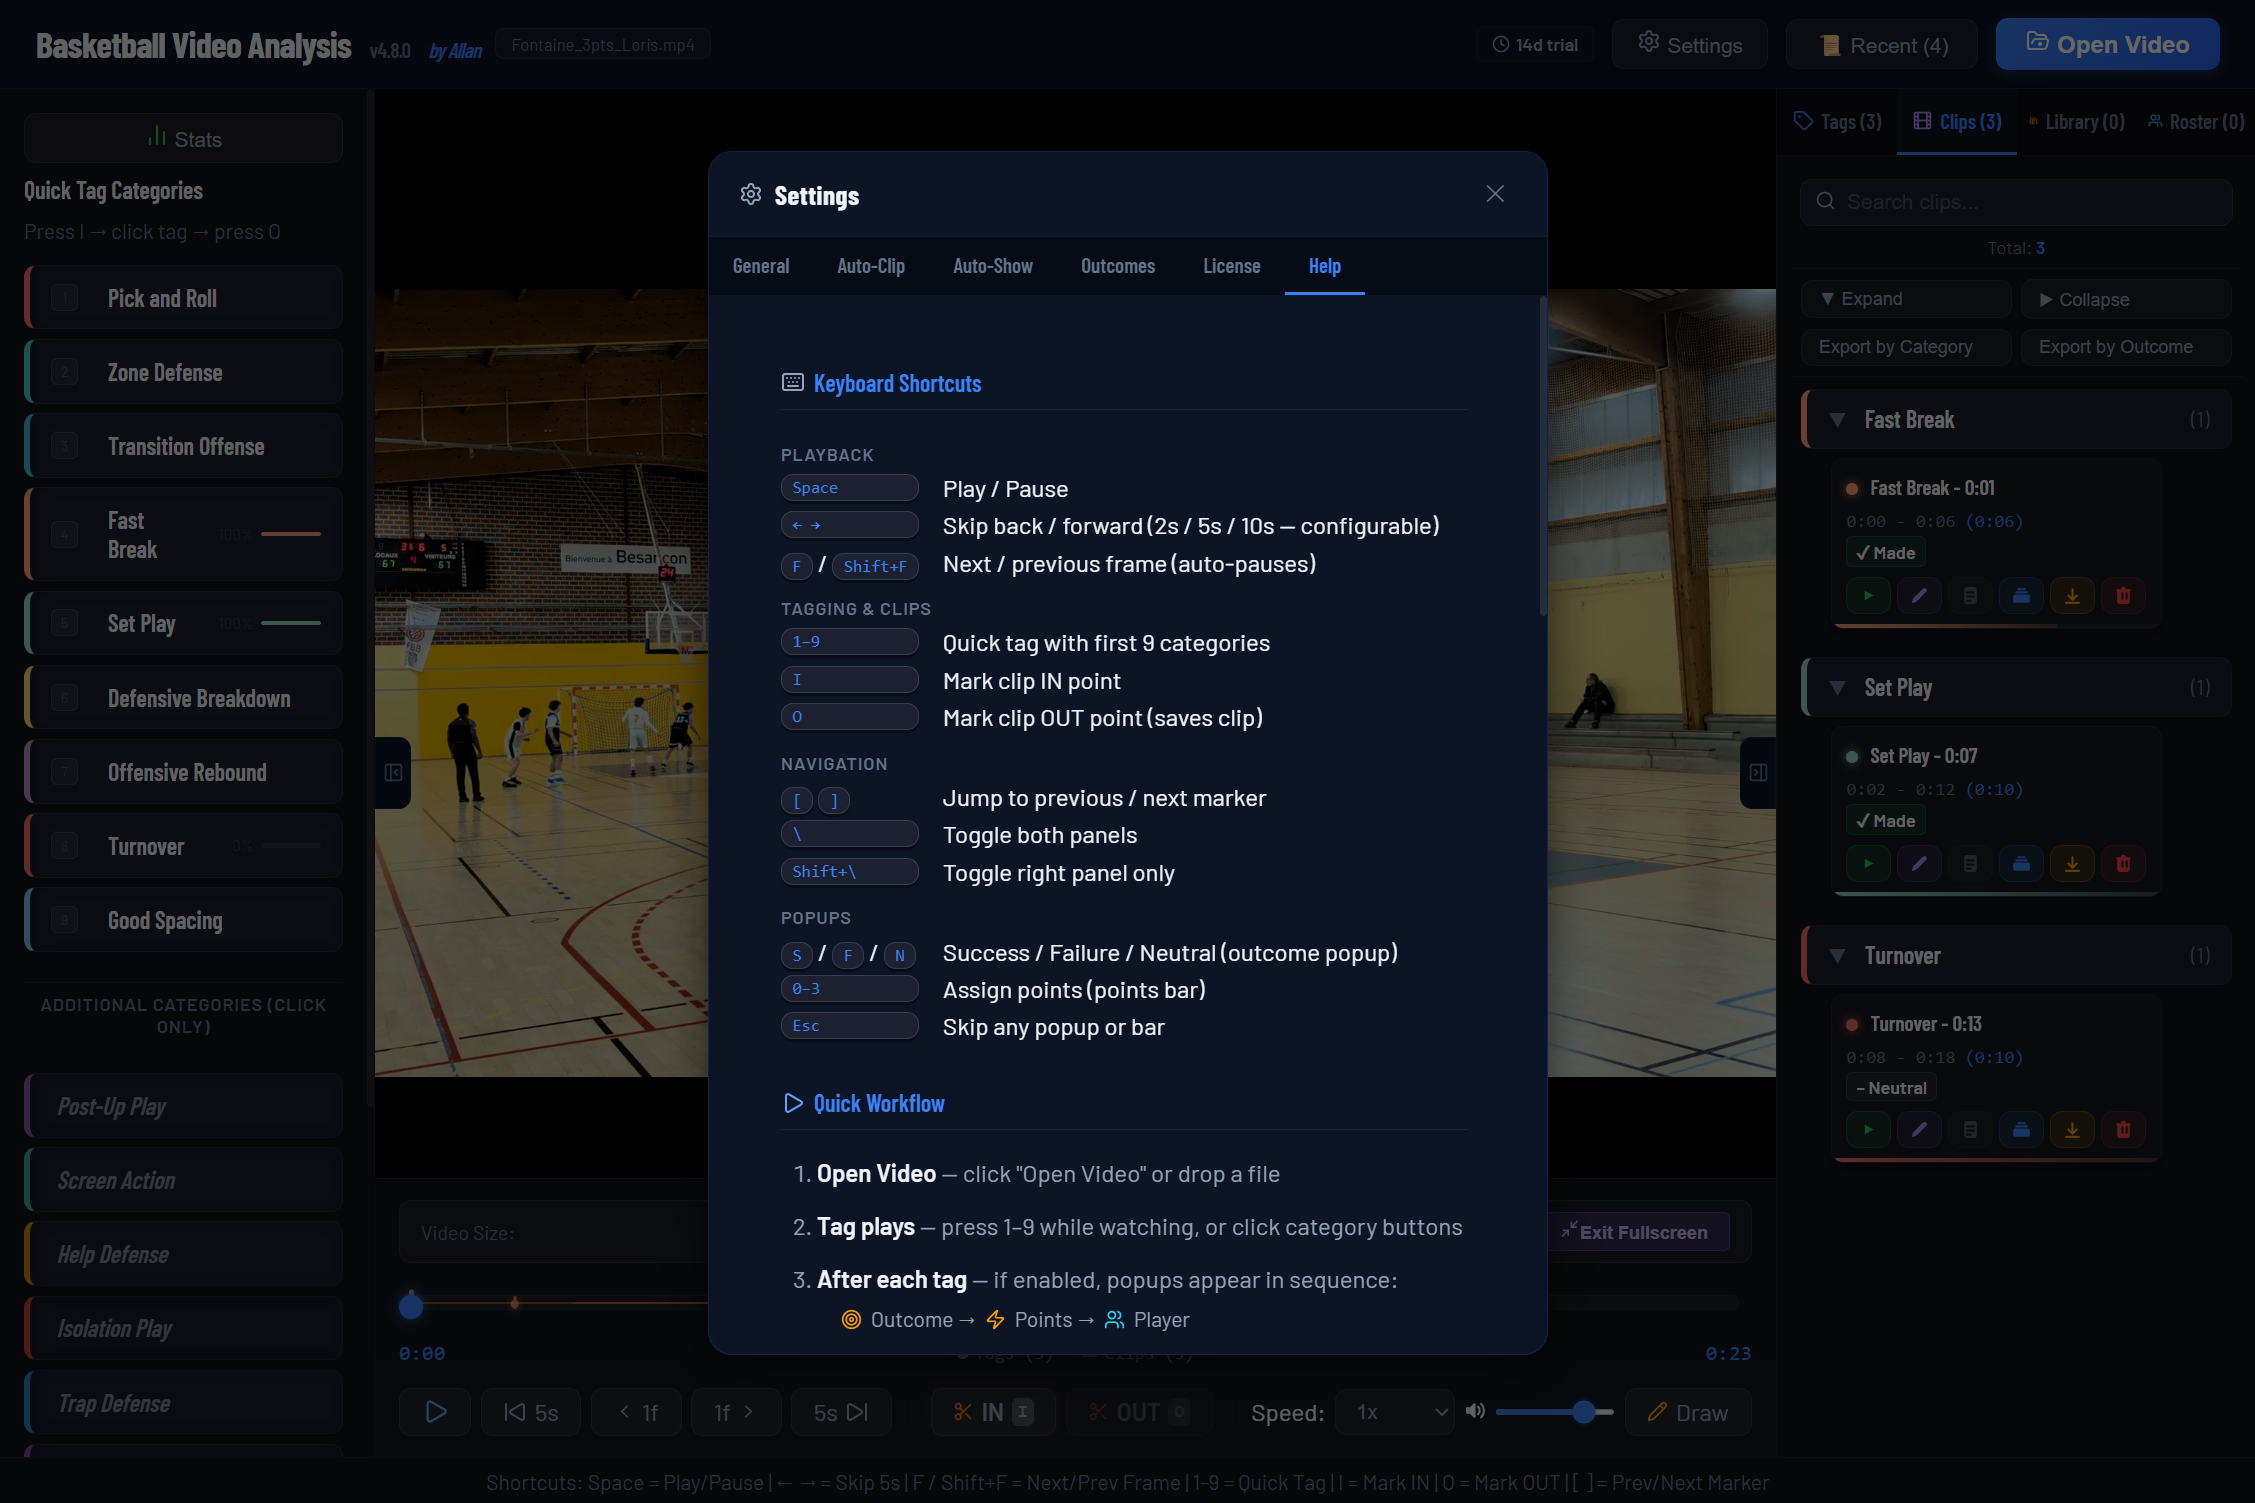Open notes for the Turnover clip
Viewport: 2255px width, 1503px height.
pos(1970,1129)
